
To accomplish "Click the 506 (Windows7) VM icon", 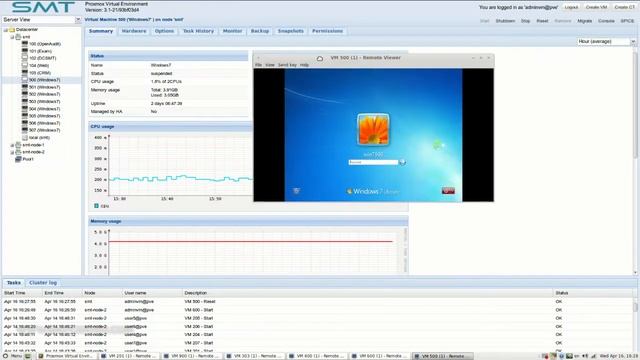I will pos(24,123).
